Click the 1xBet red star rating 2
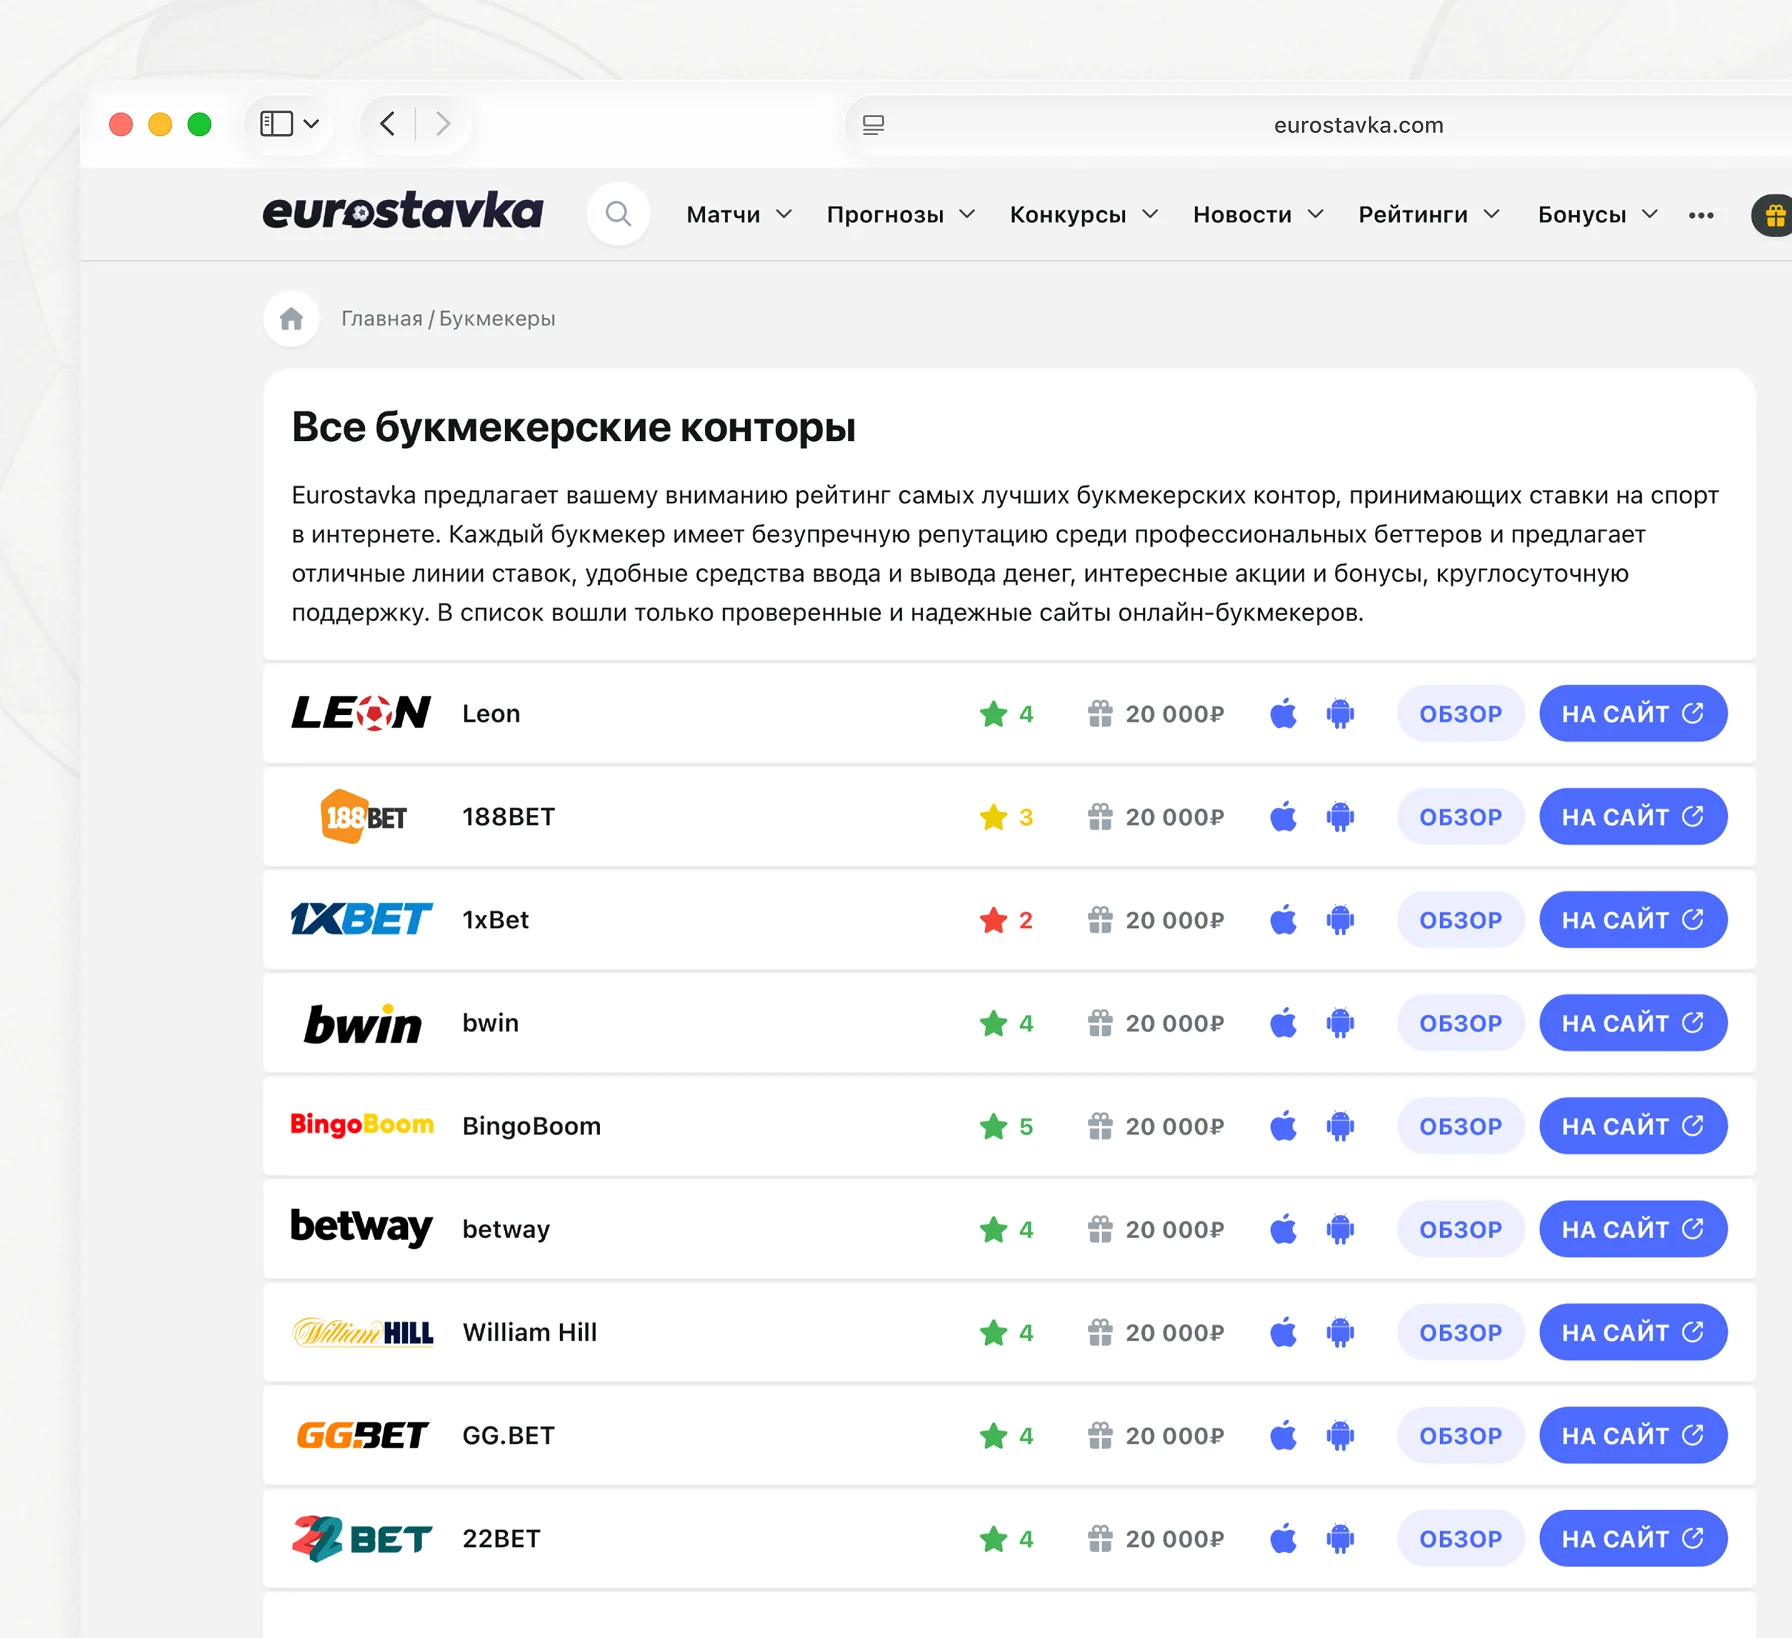The height and width of the screenshot is (1638, 1792). [x=1006, y=920]
